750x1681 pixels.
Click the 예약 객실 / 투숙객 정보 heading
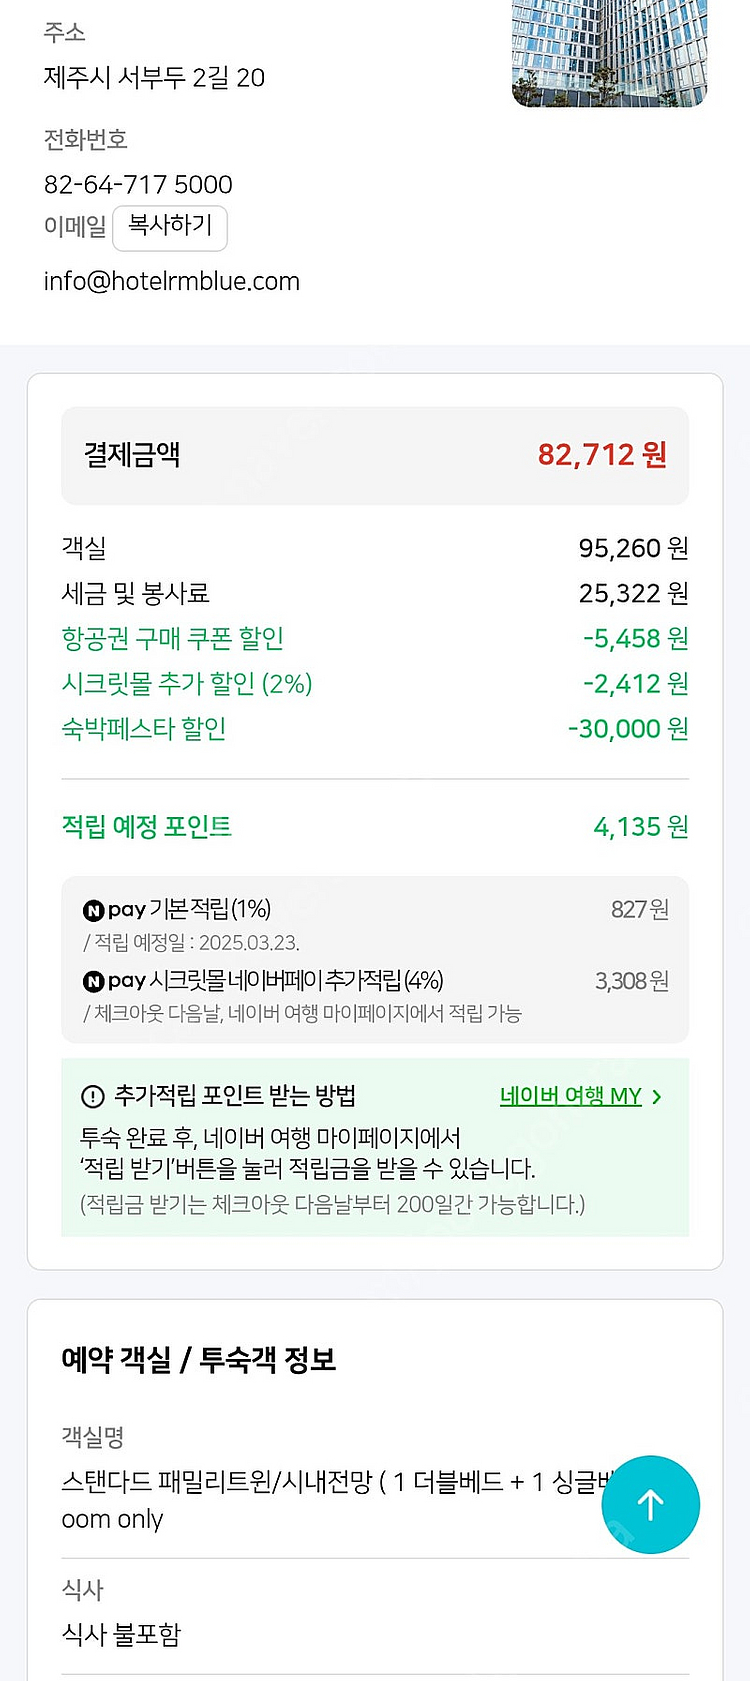tap(198, 1360)
